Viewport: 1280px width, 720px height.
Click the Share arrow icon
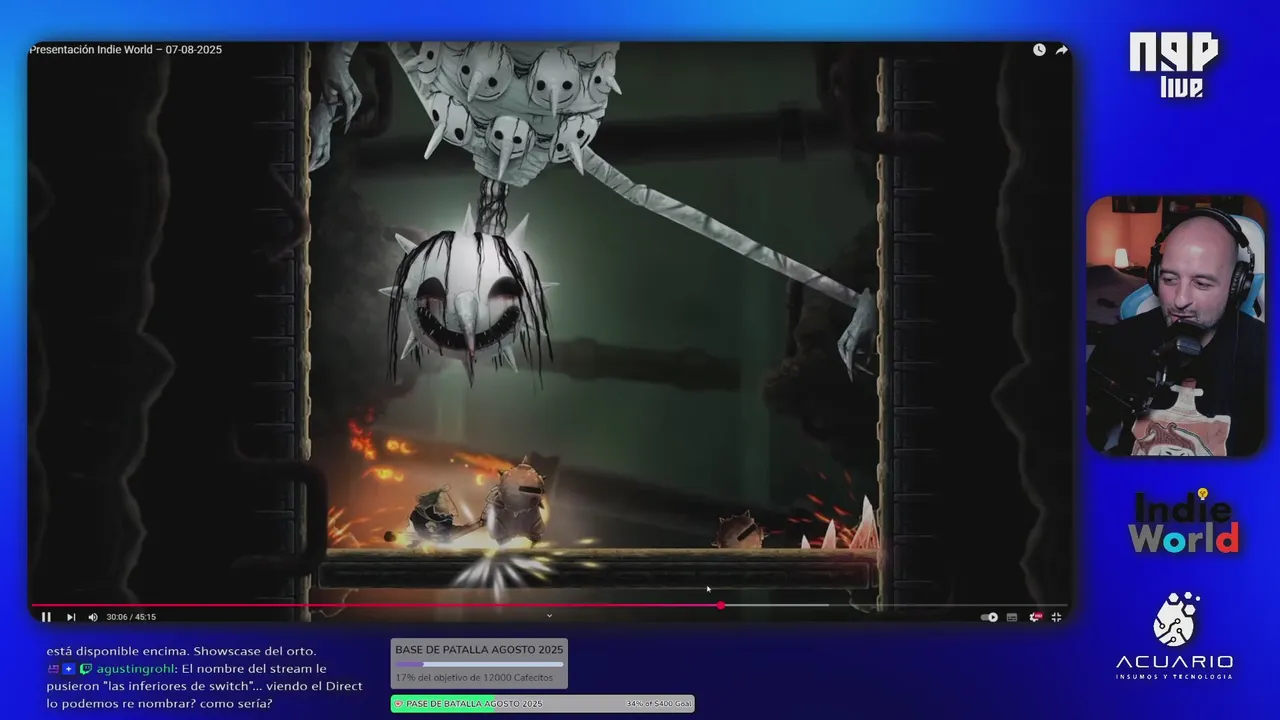pyautogui.click(x=1062, y=50)
